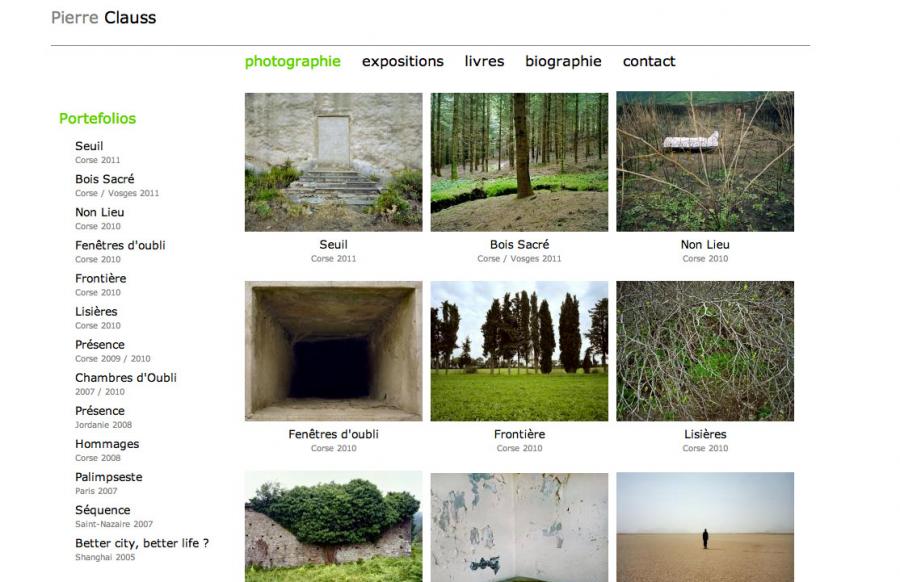Open the Hommages sidebar link

(x=107, y=444)
